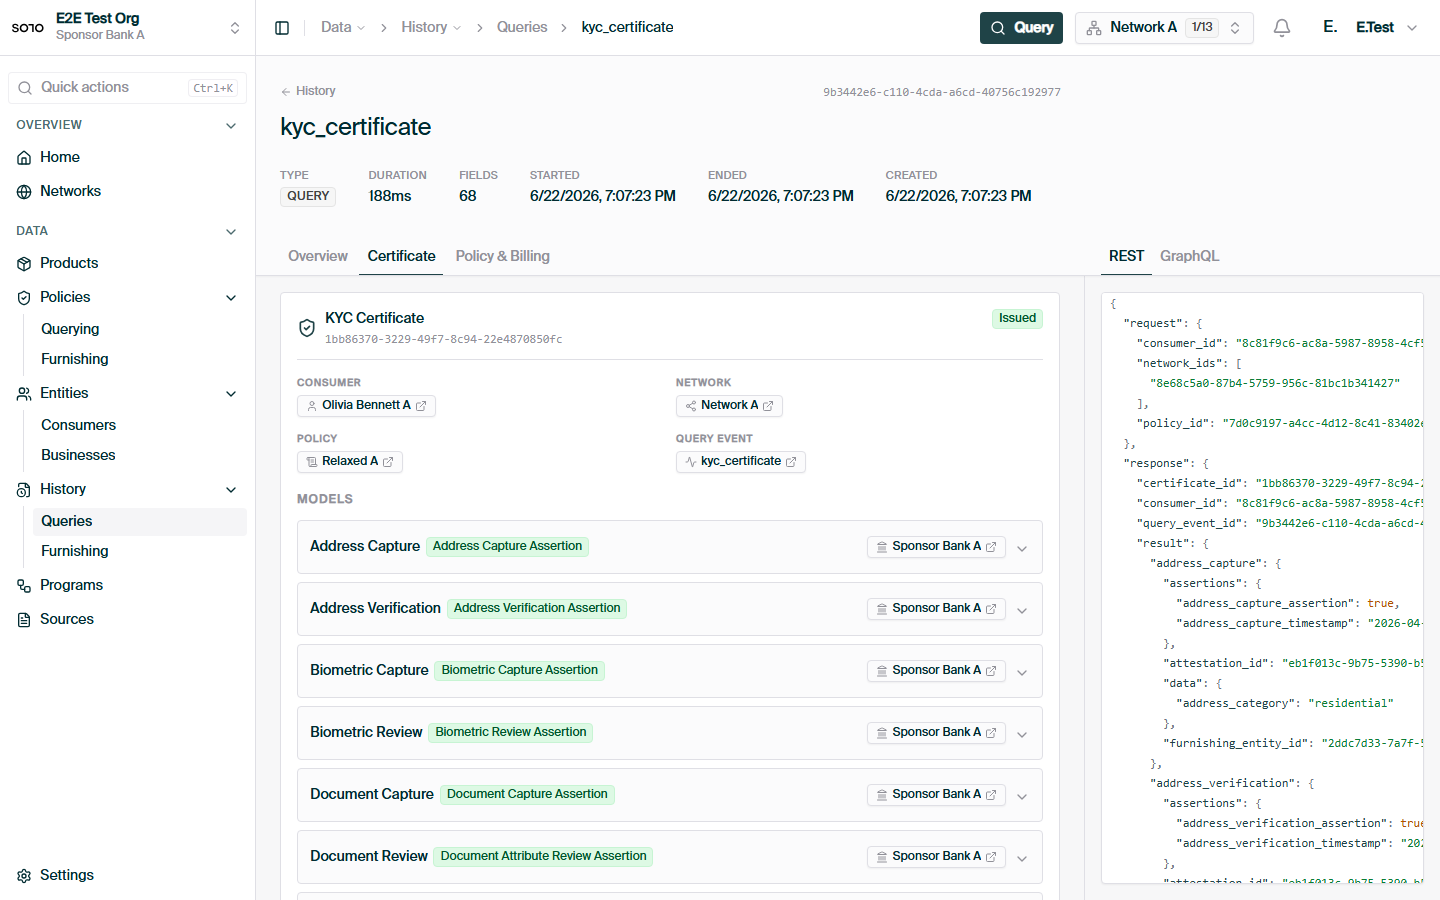Expand the Biometric Capture model row
1440x900 pixels.
click(x=1022, y=672)
